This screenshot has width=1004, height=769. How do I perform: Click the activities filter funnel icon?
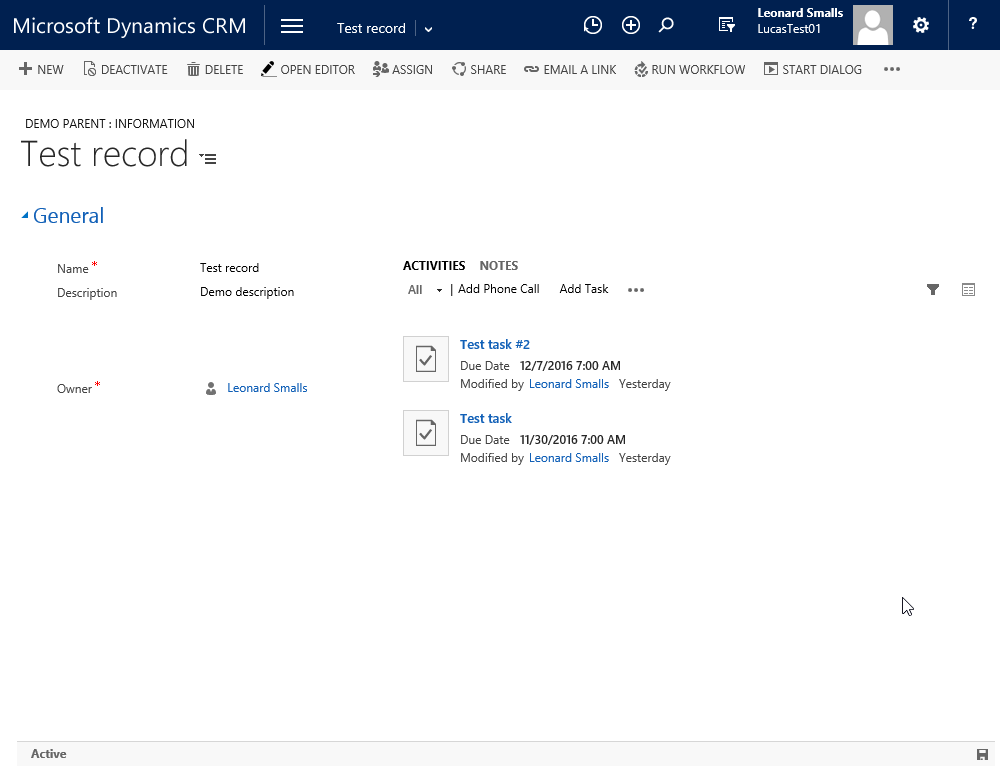click(x=933, y=290)
